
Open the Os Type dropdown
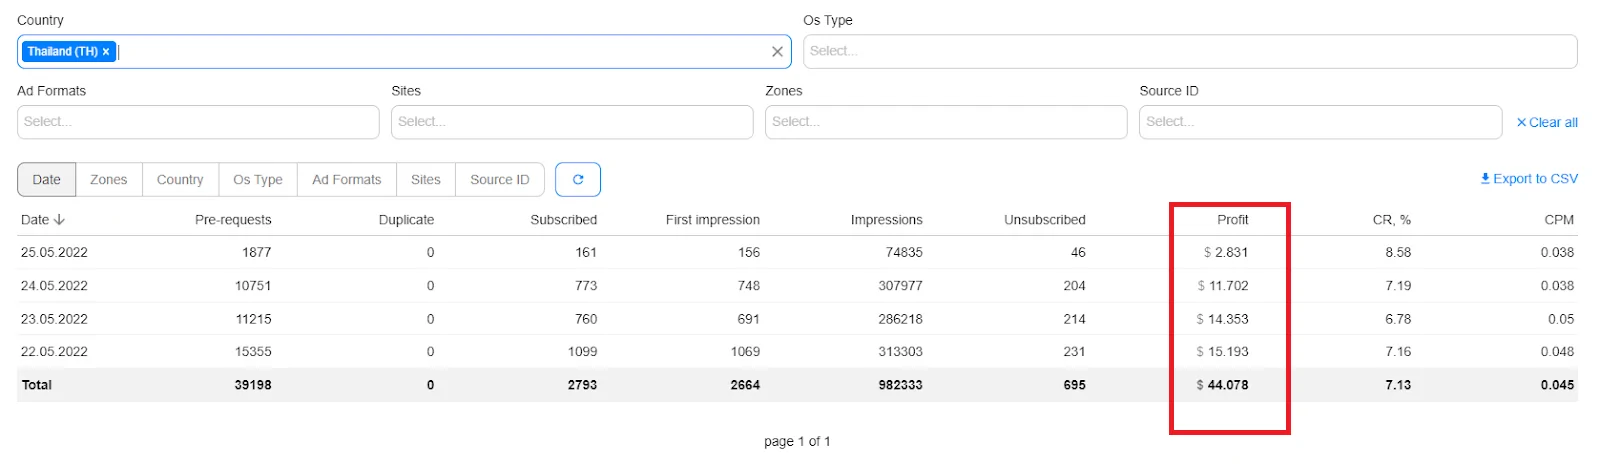[x=1189, y=52]
